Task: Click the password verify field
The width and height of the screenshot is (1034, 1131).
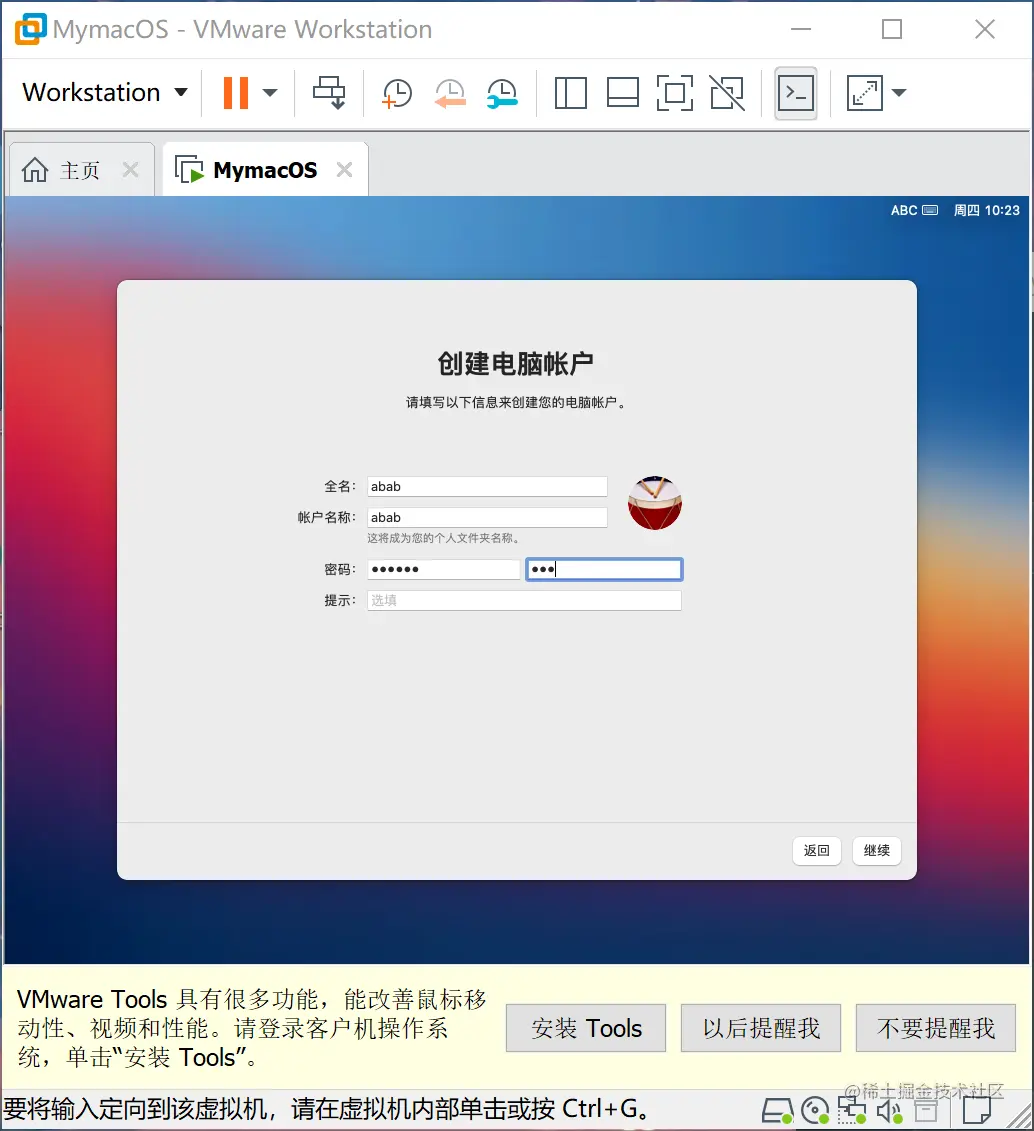Action: (604, 569)
